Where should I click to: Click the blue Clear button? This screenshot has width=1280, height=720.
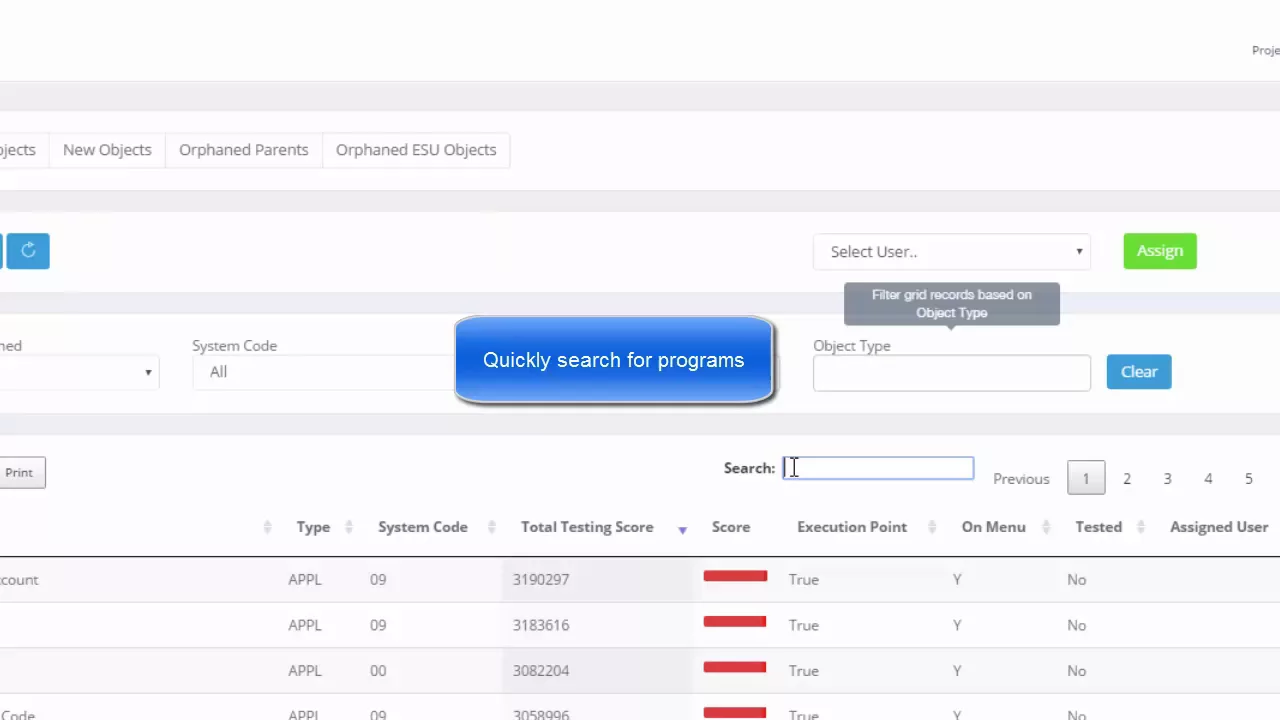(x=1138, y=372)
